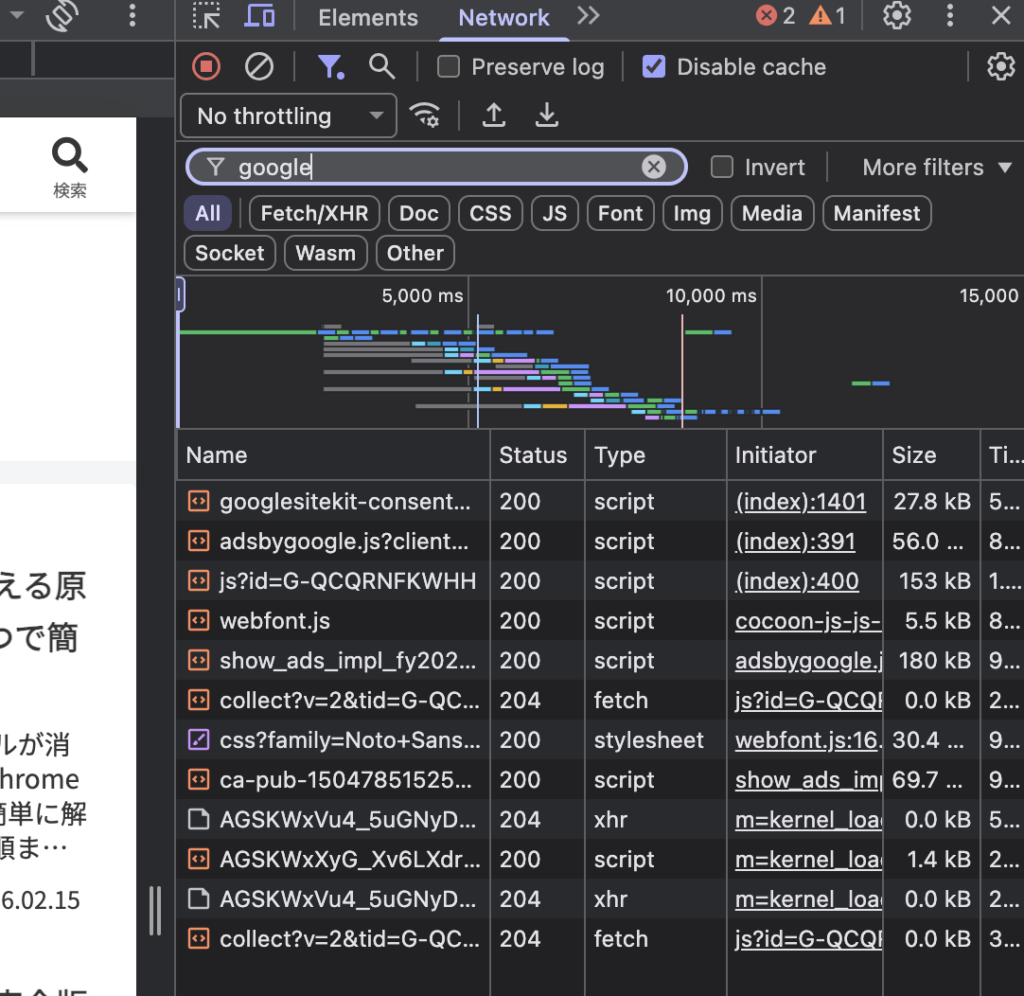Open search within the Network panel

(x=382, y=67)
